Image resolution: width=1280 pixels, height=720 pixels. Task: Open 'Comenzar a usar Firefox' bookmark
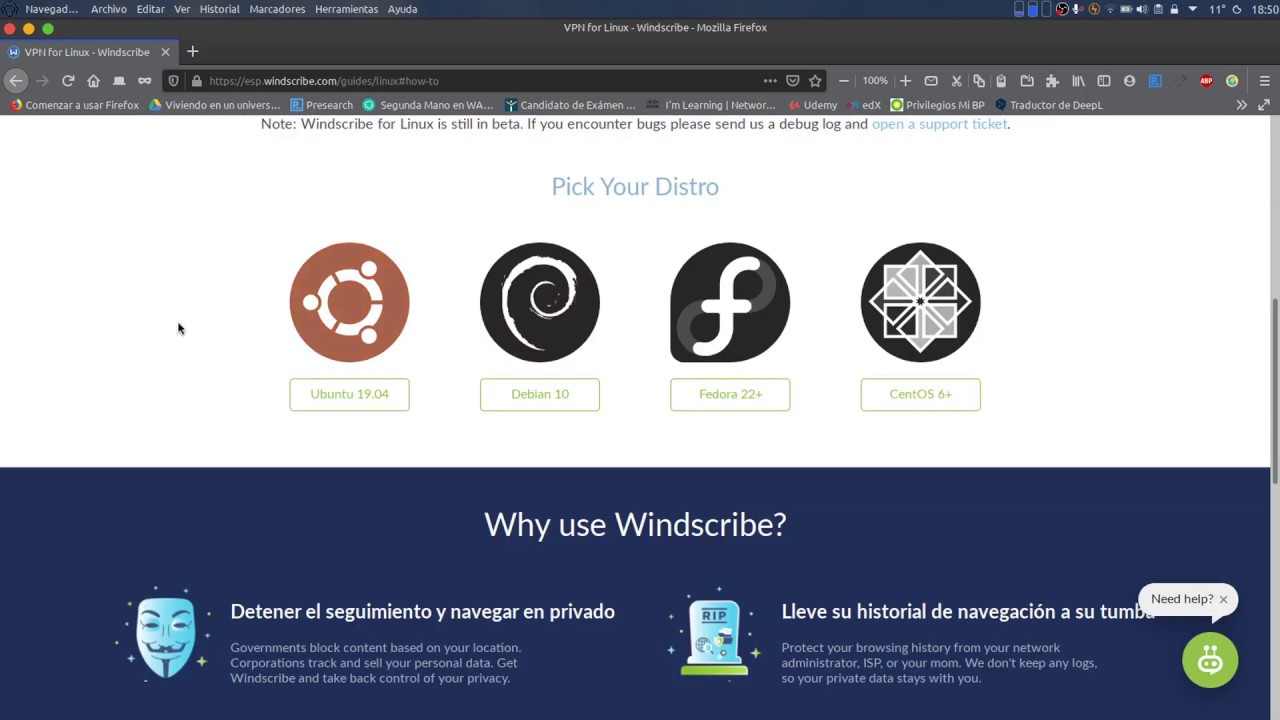75,105
